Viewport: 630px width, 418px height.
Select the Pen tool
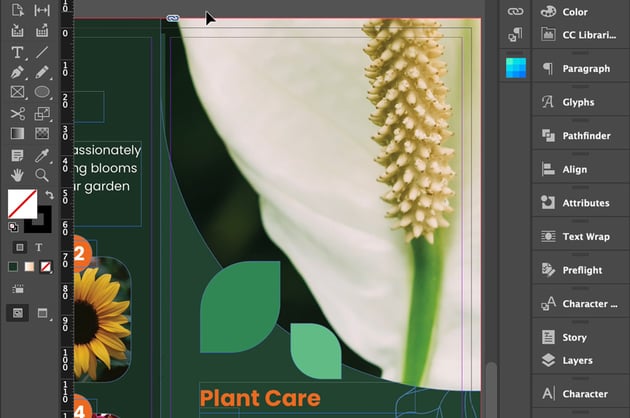tap(17, 72)
